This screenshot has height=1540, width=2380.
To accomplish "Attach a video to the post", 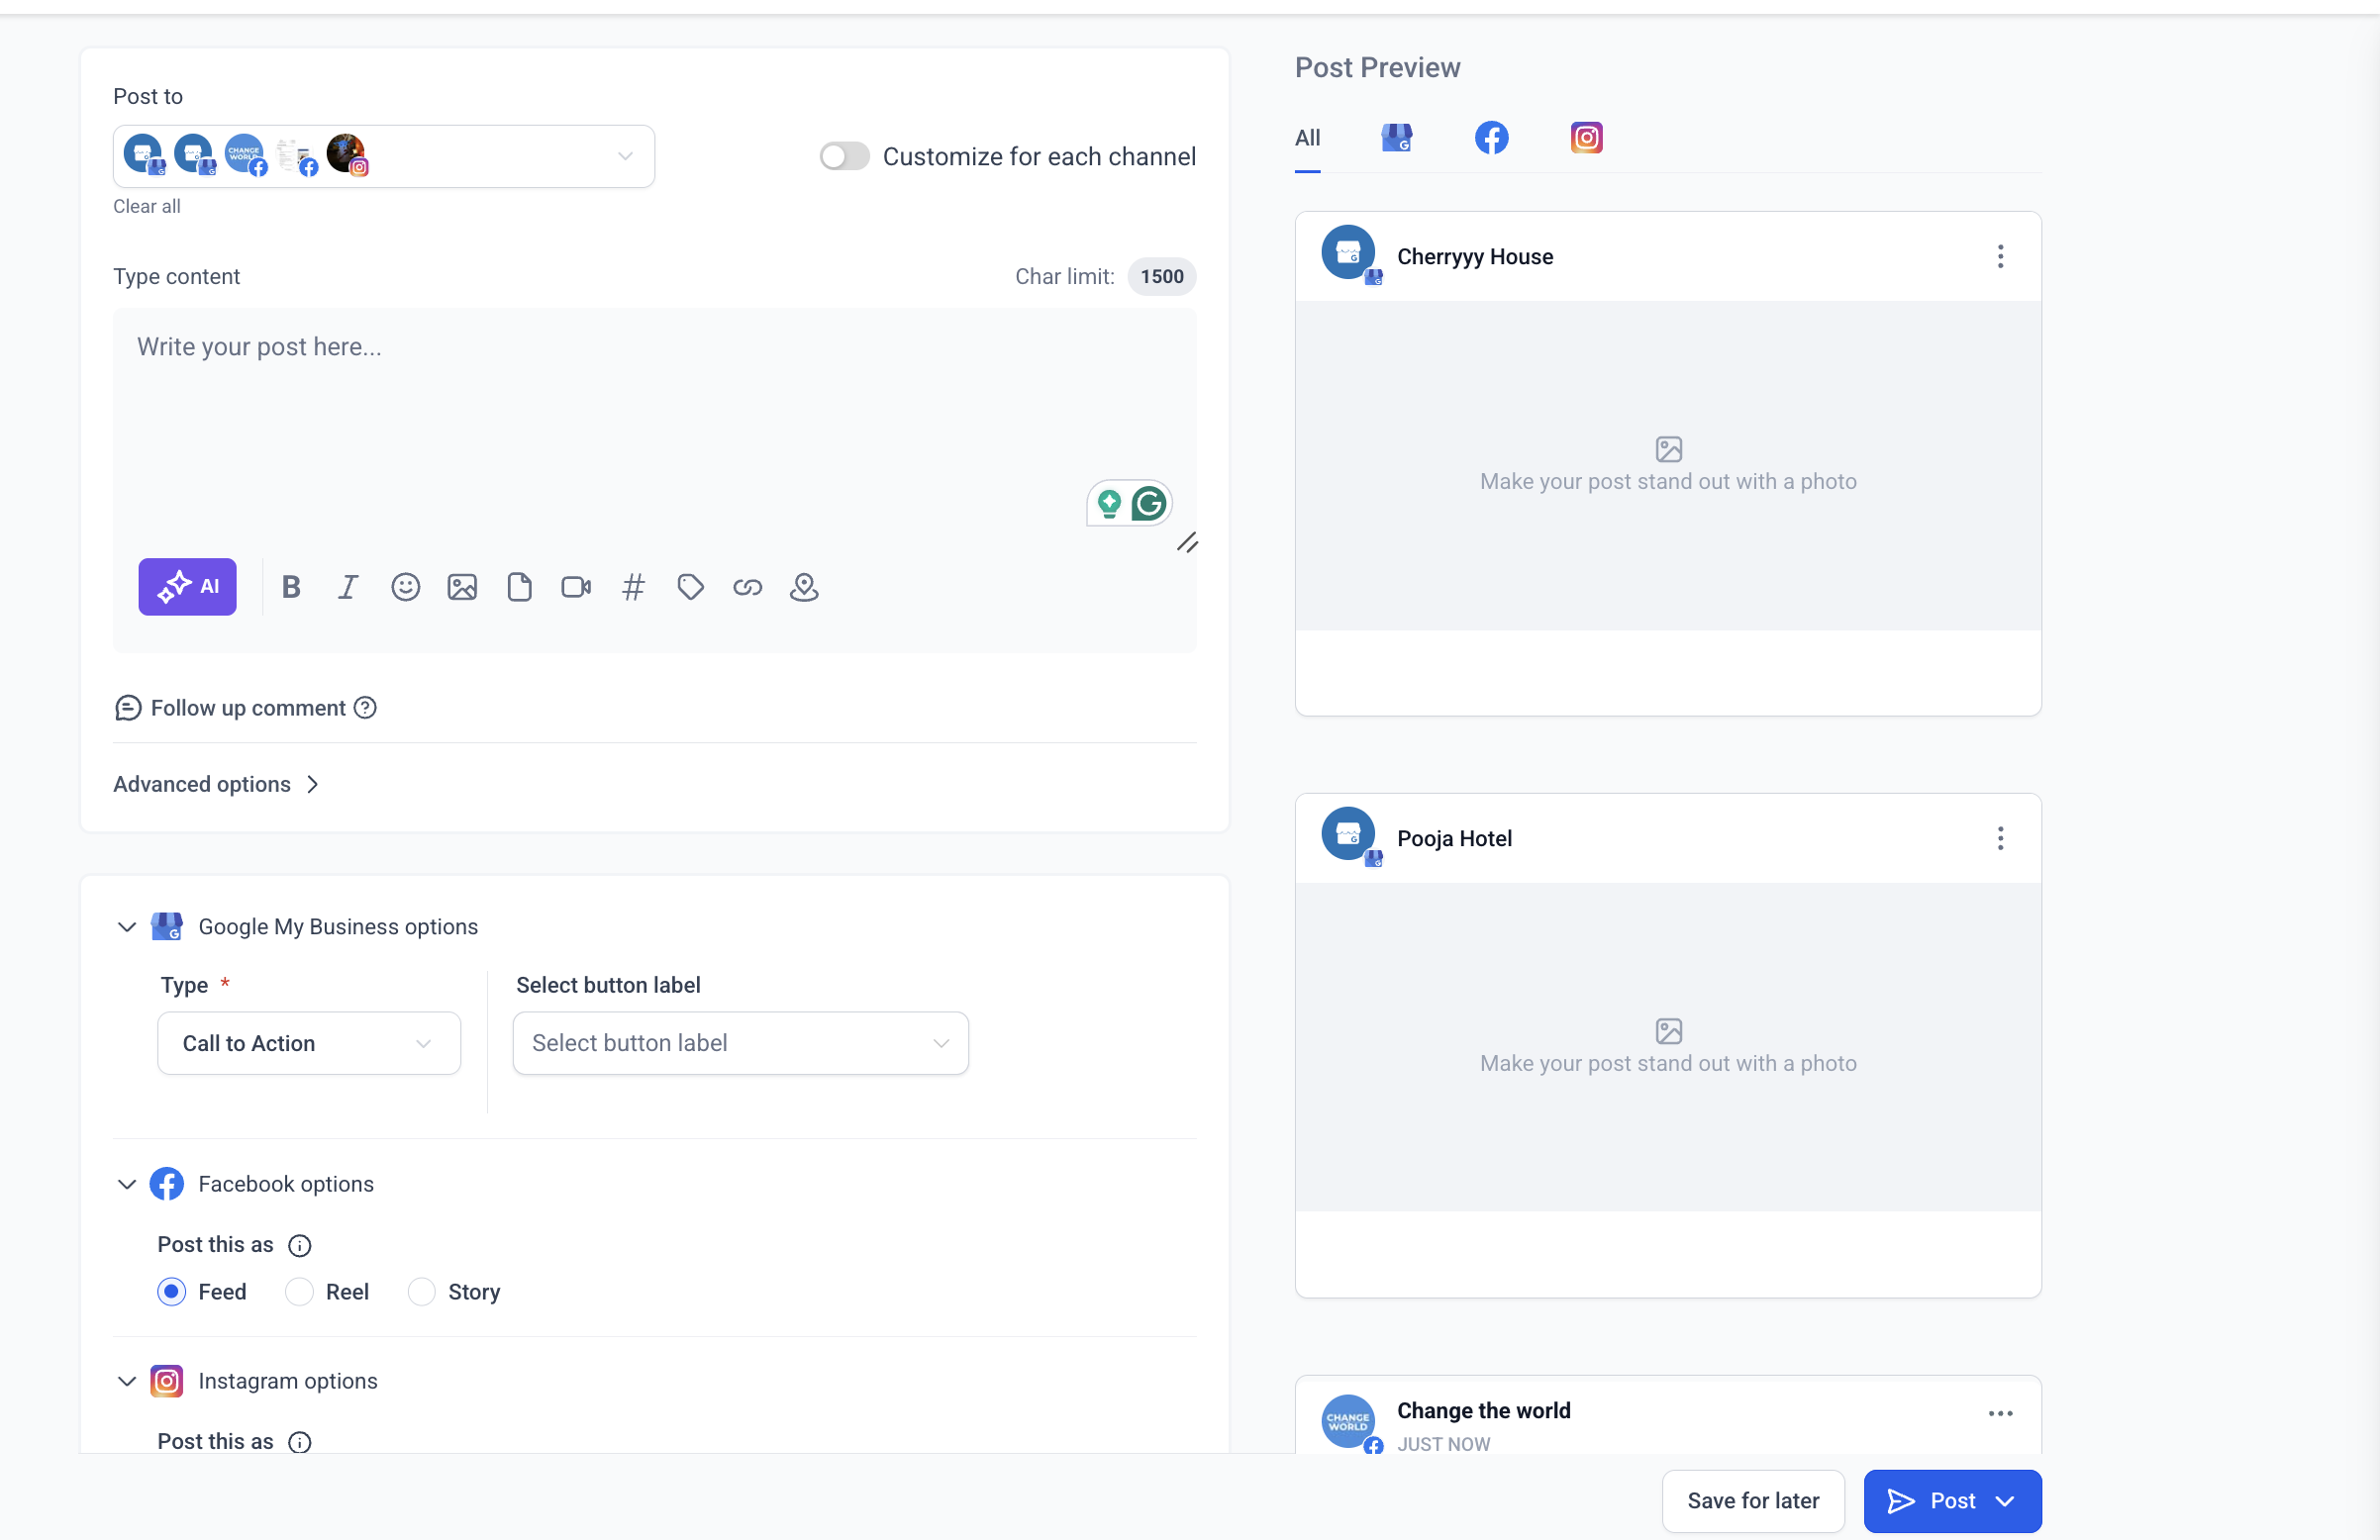I will point(576,587).
